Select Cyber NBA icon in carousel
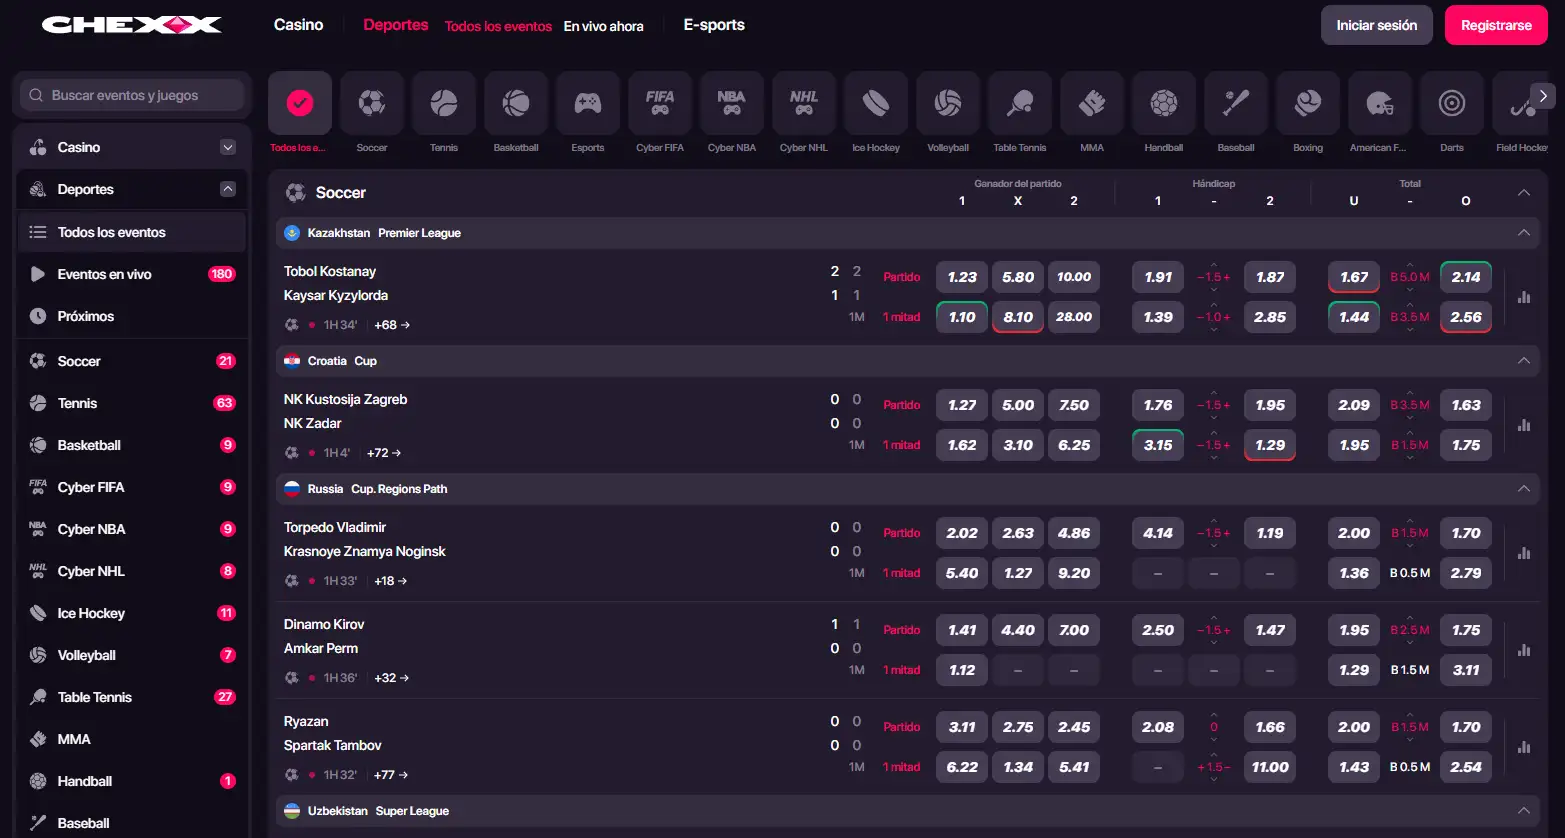1565x838 pixels. [x=732, y=103]
